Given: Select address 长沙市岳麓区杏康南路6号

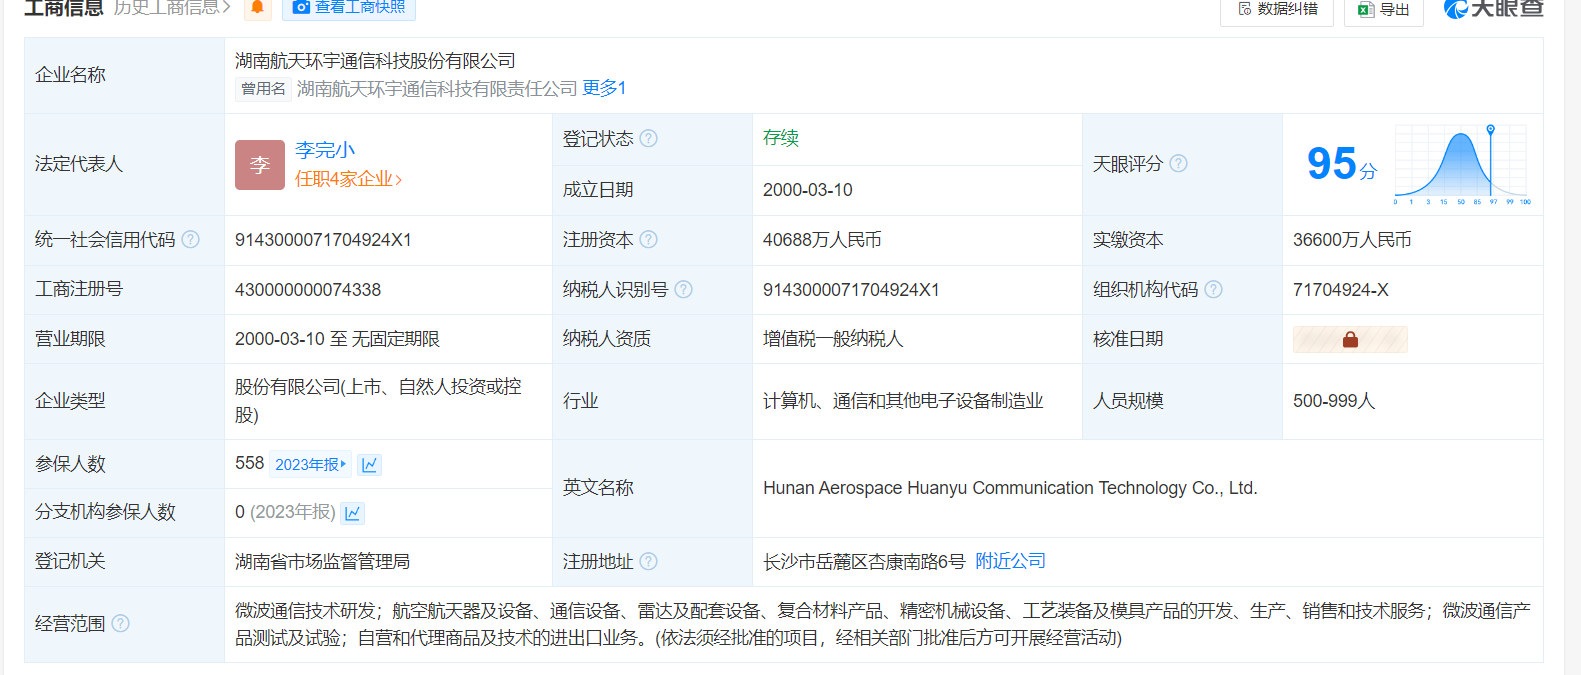Looking at the screenshot, I should coord(864,562).
